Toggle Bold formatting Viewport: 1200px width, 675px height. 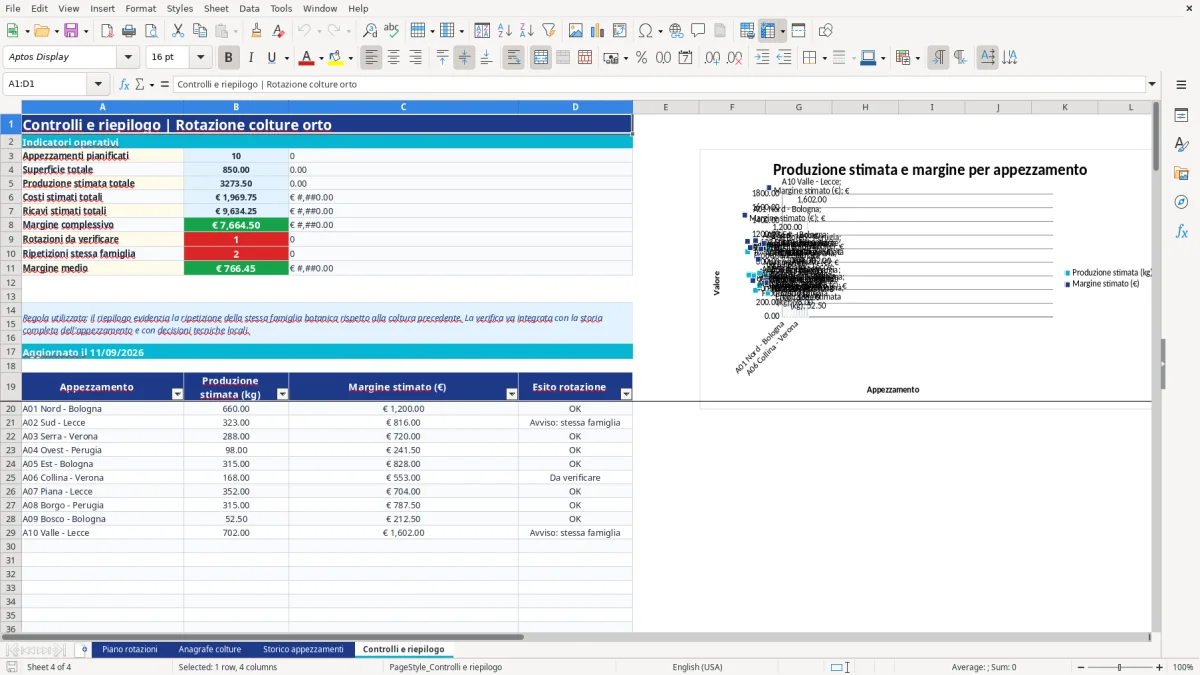(229, 58)
